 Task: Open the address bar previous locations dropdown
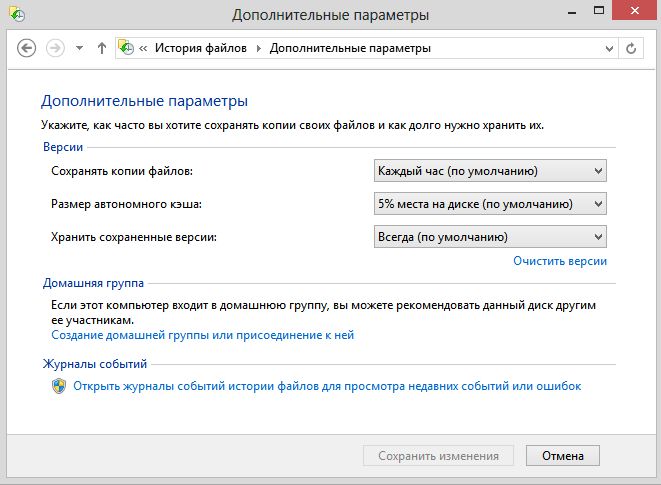click(x=606, y=48)
